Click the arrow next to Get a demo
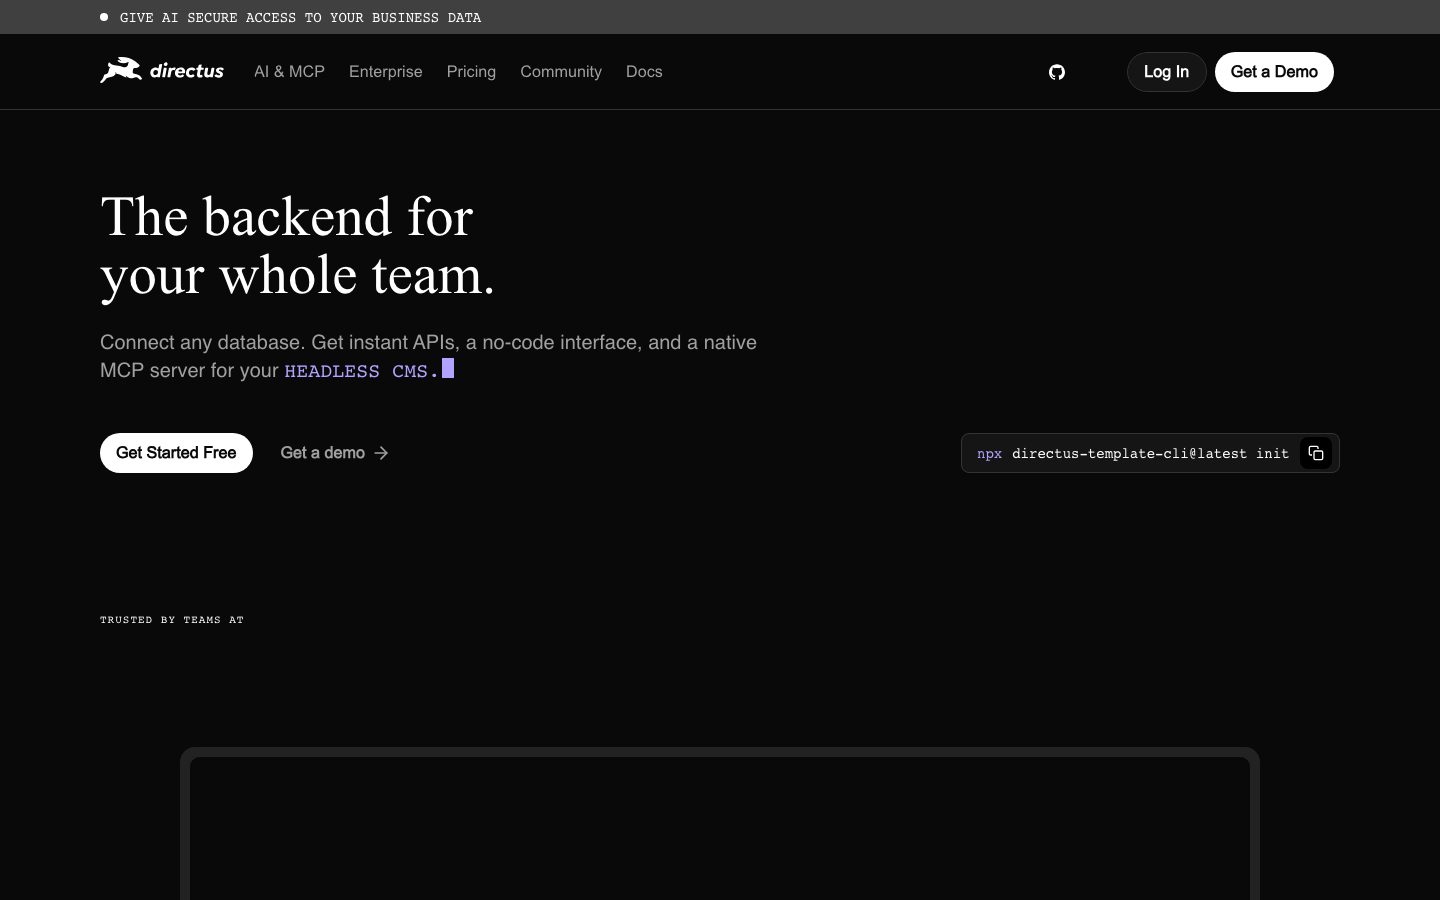Screen dimensions: 1440x900 [381, 453]
